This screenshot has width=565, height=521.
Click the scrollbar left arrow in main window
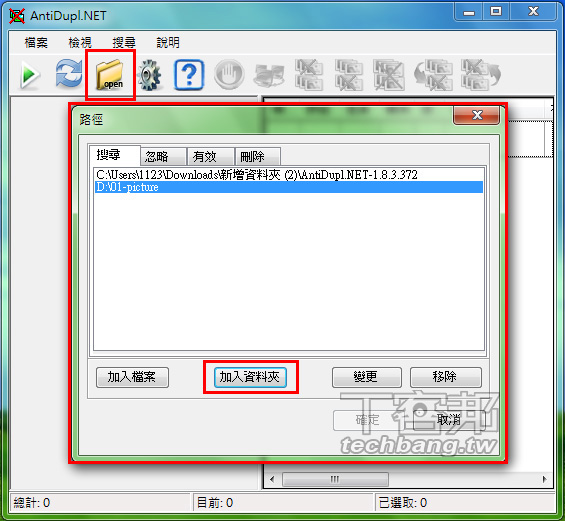coord(272,479)
